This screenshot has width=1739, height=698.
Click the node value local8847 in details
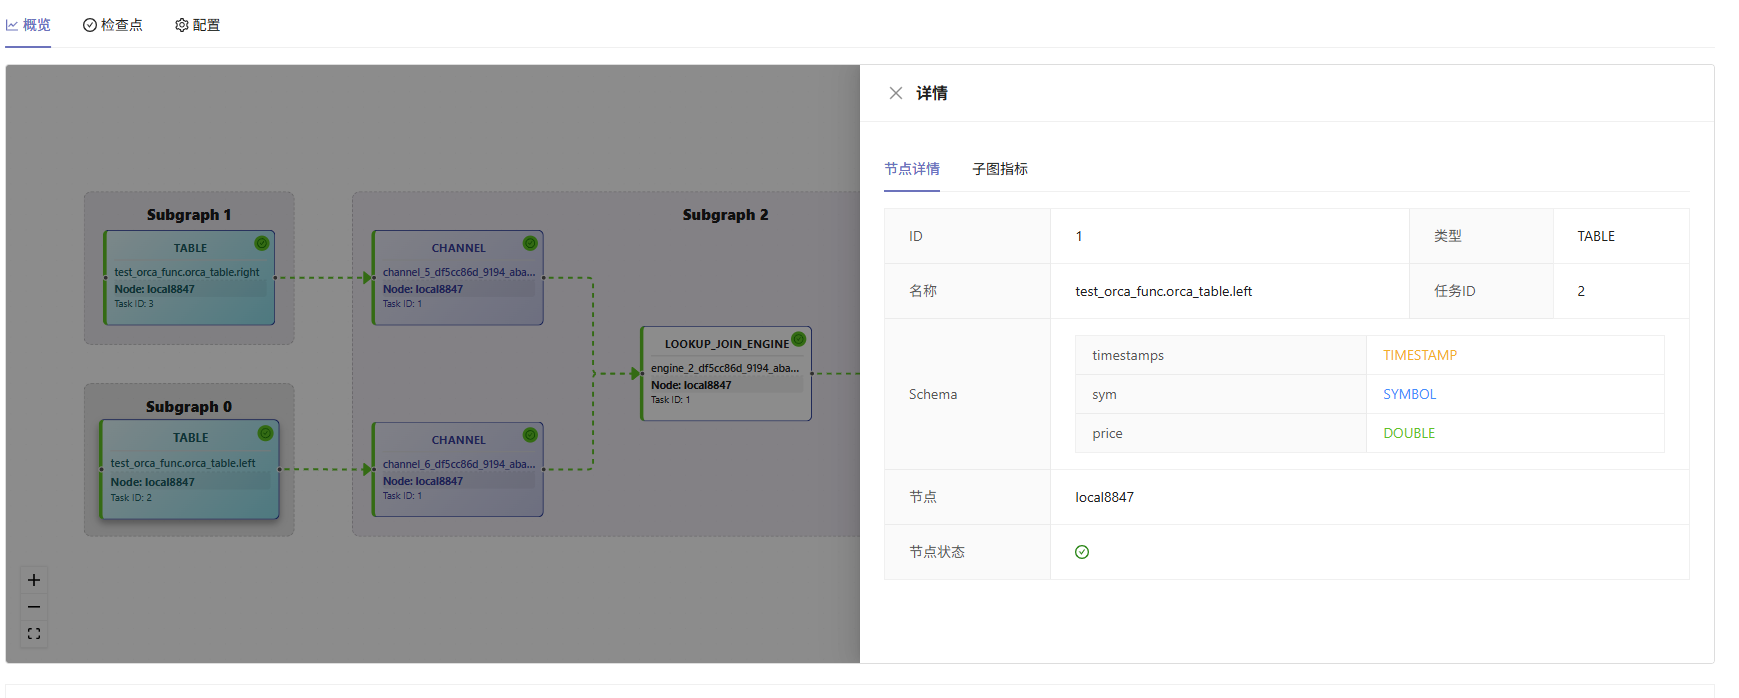tap(1104, 497)
